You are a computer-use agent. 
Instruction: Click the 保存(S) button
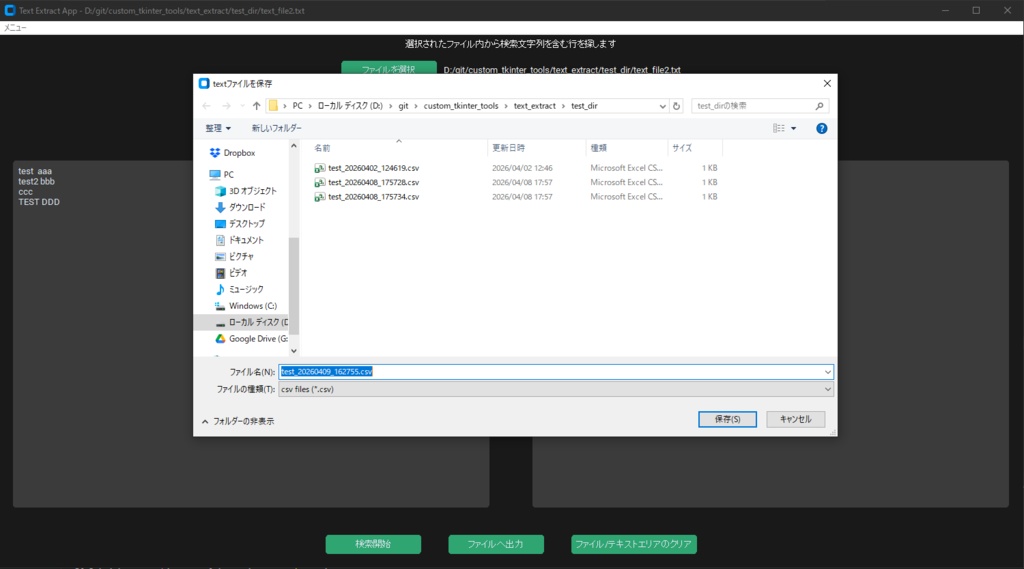(x=727, y=419)
